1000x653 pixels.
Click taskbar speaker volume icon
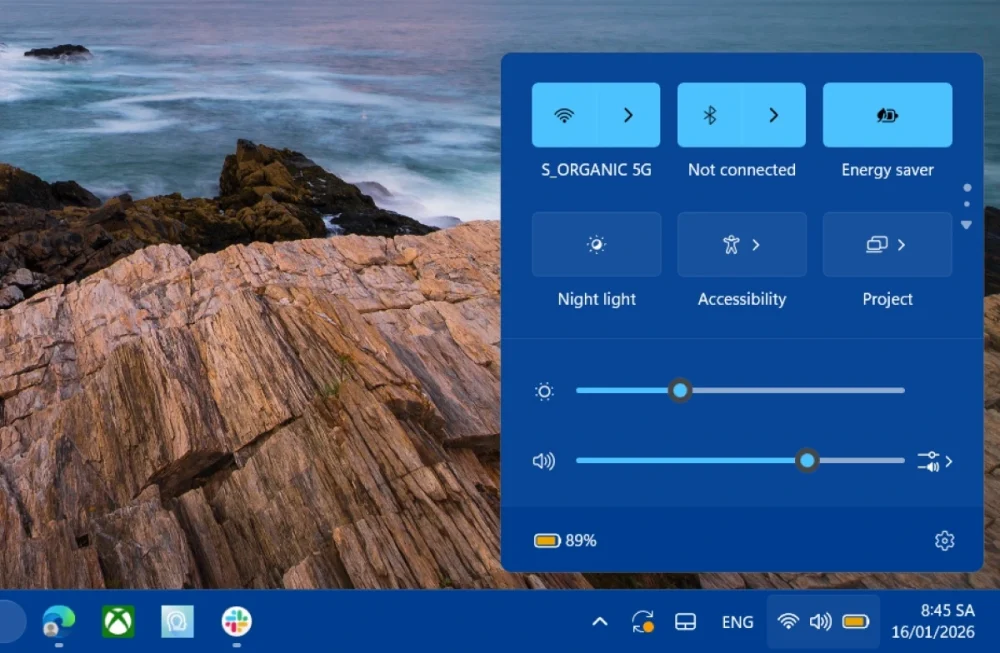820,622
